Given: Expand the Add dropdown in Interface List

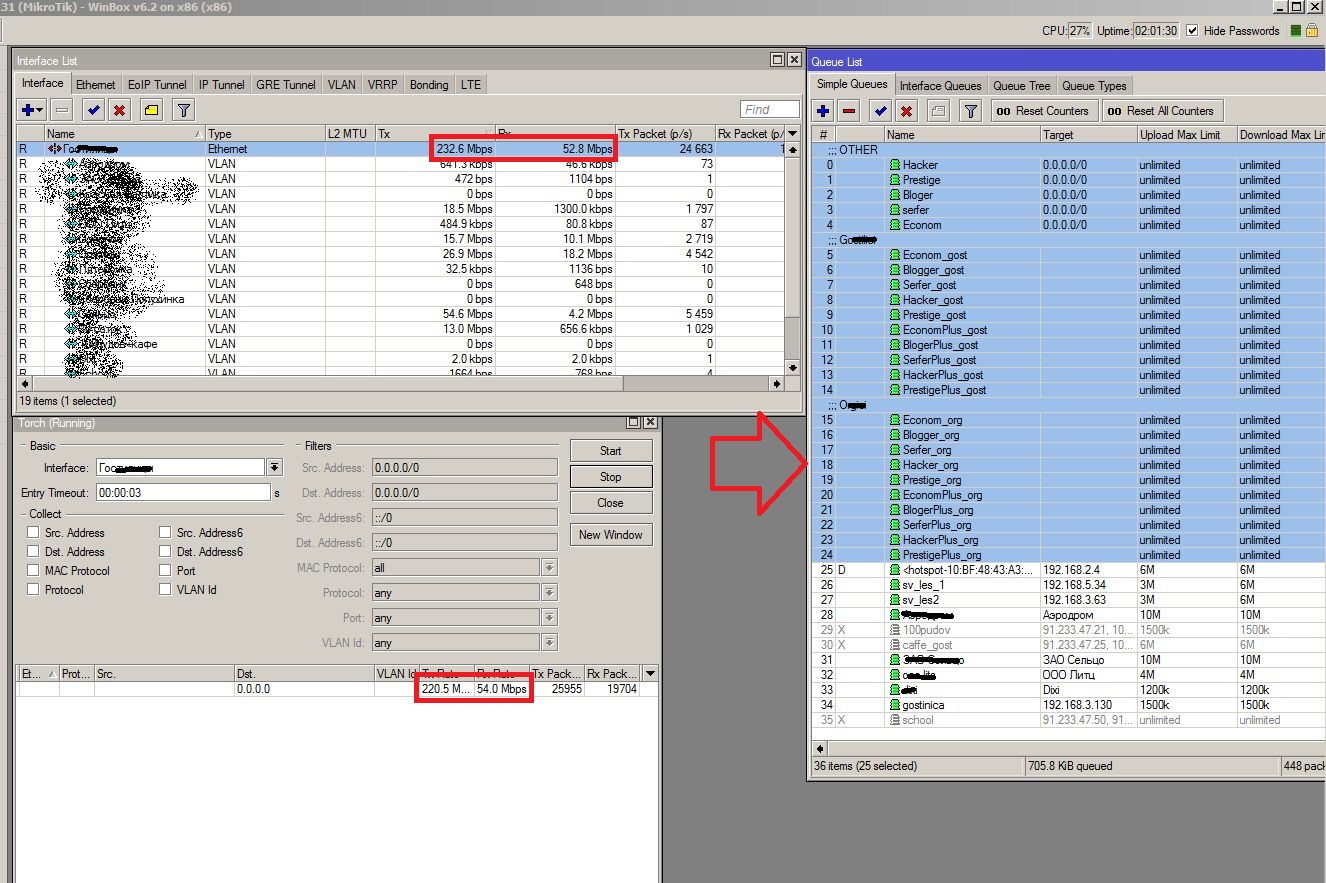Looking at the screenshot, I should 39,110.
